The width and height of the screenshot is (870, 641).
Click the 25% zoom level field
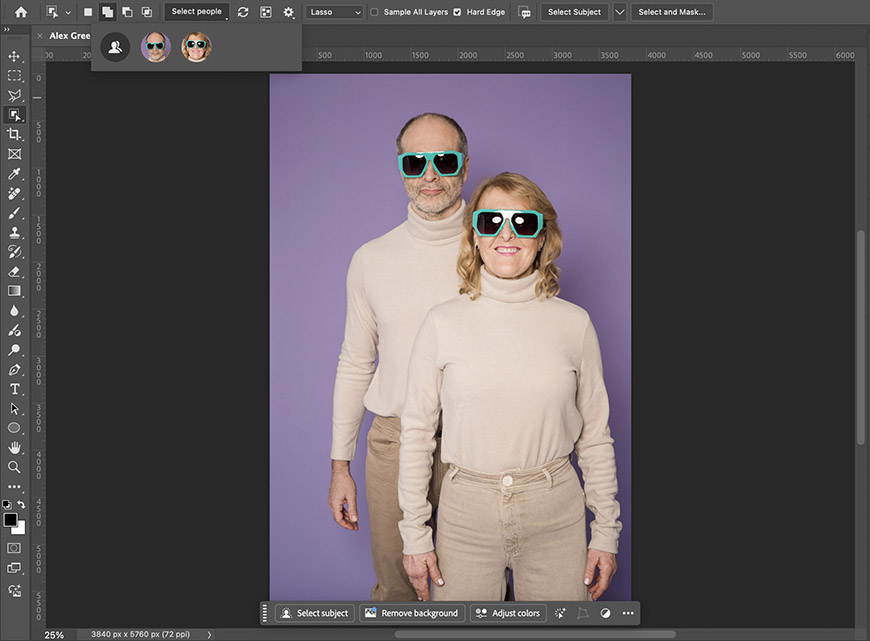coord(54,635)
